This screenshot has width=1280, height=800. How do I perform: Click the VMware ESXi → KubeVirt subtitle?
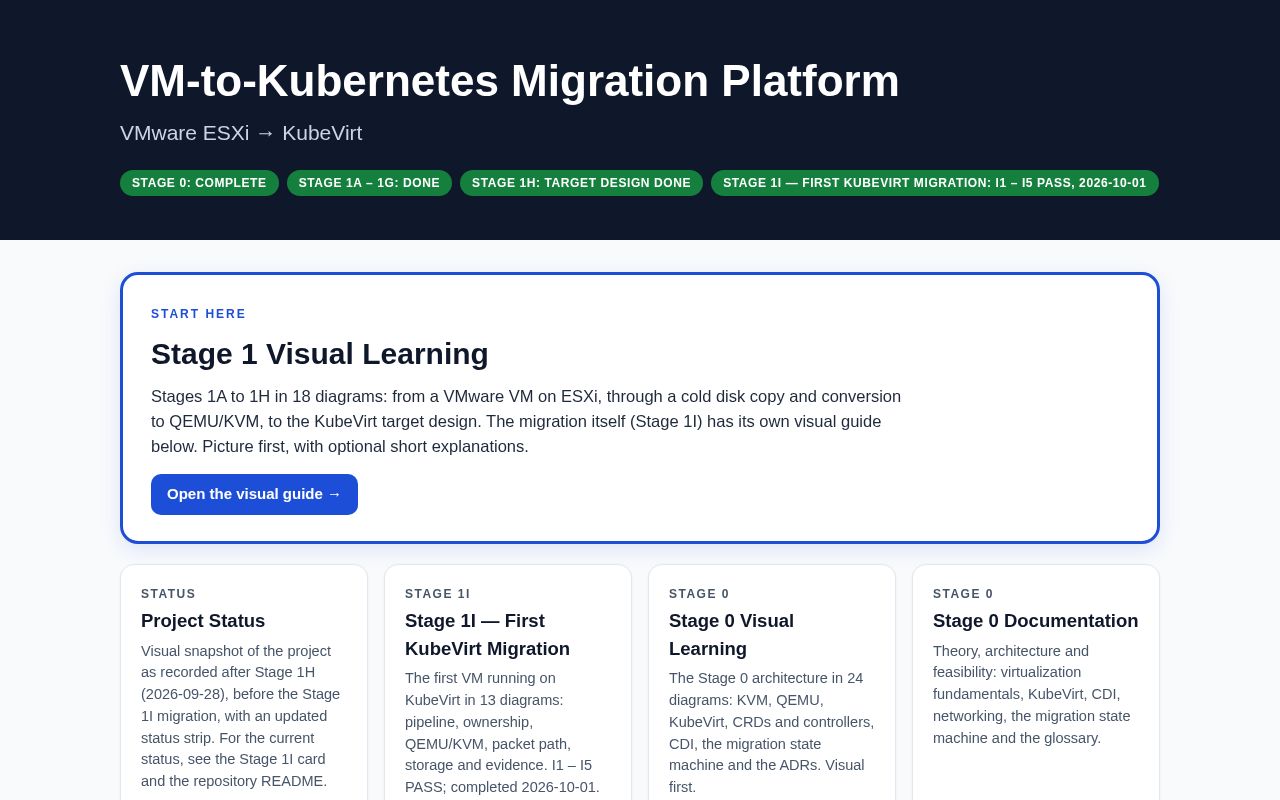click(241, 133)
